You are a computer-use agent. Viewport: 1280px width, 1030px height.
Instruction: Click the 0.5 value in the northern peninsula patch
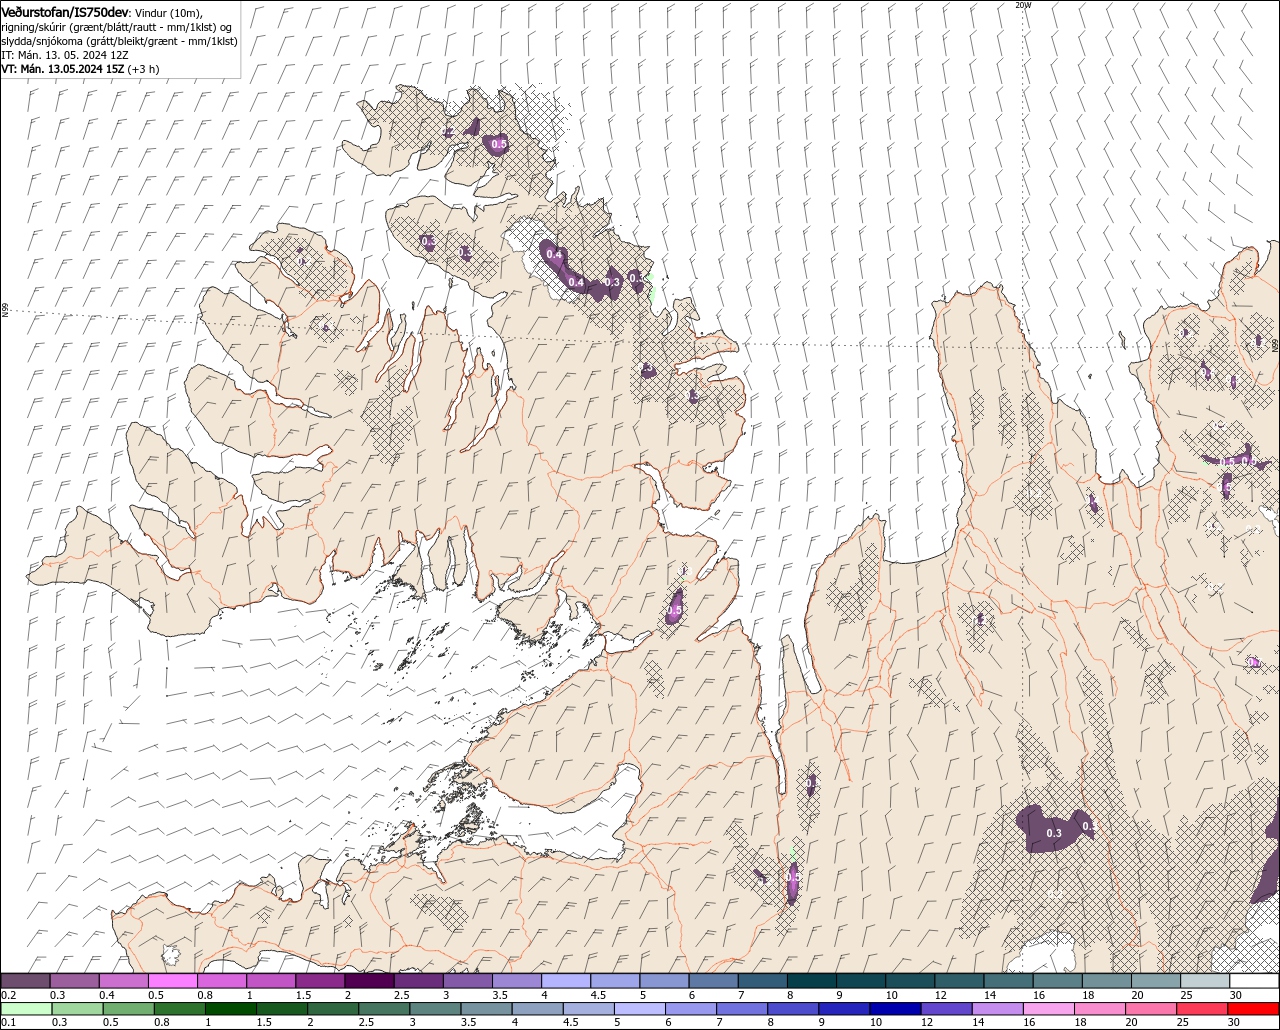coord(499,145)
